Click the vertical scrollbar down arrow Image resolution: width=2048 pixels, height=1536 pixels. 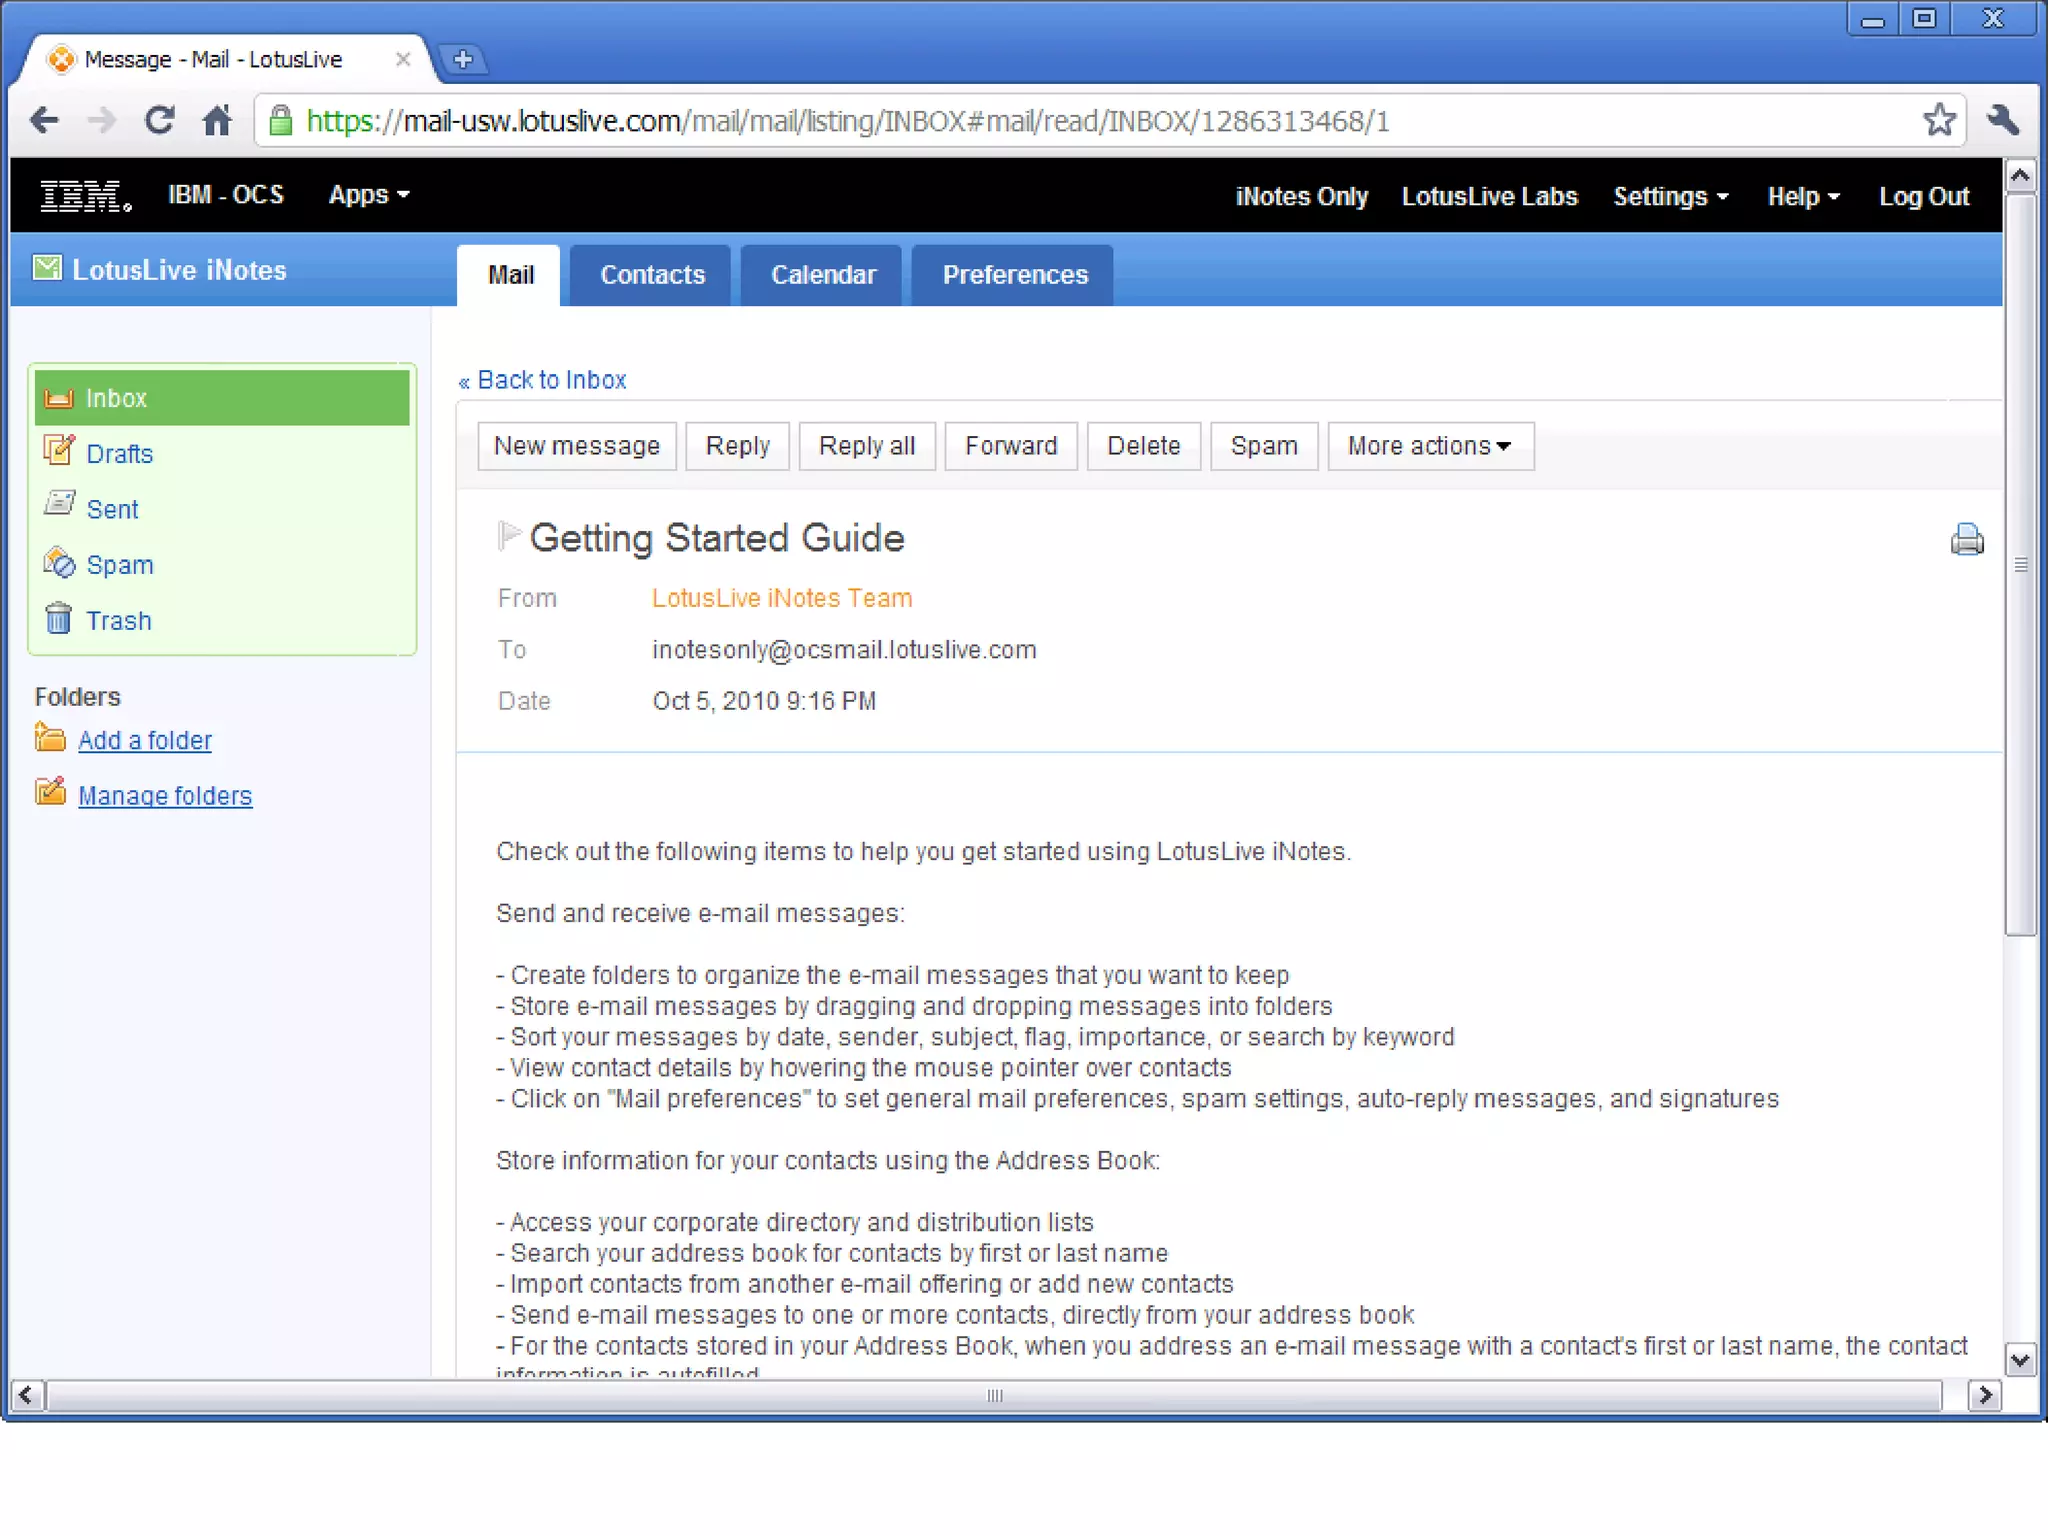2020,1360
